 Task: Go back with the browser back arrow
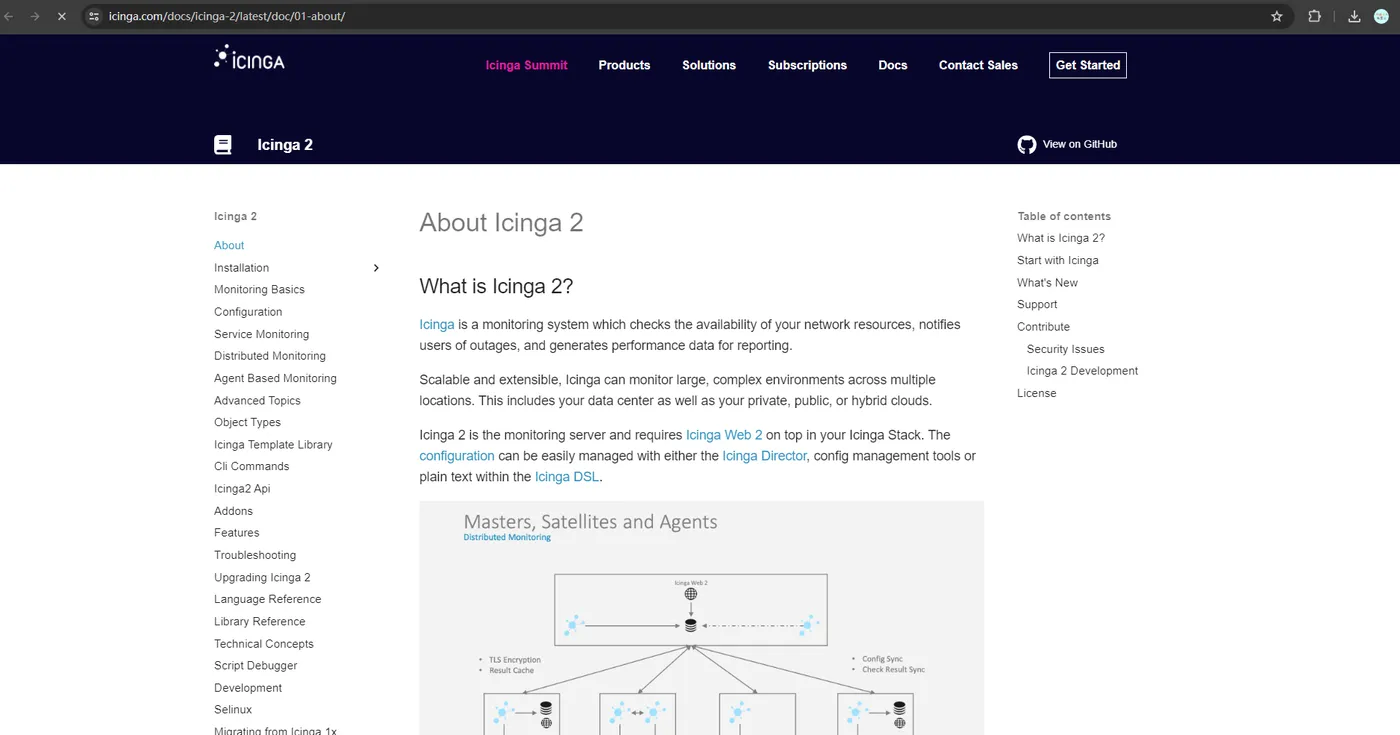click(x=9, y=16)
